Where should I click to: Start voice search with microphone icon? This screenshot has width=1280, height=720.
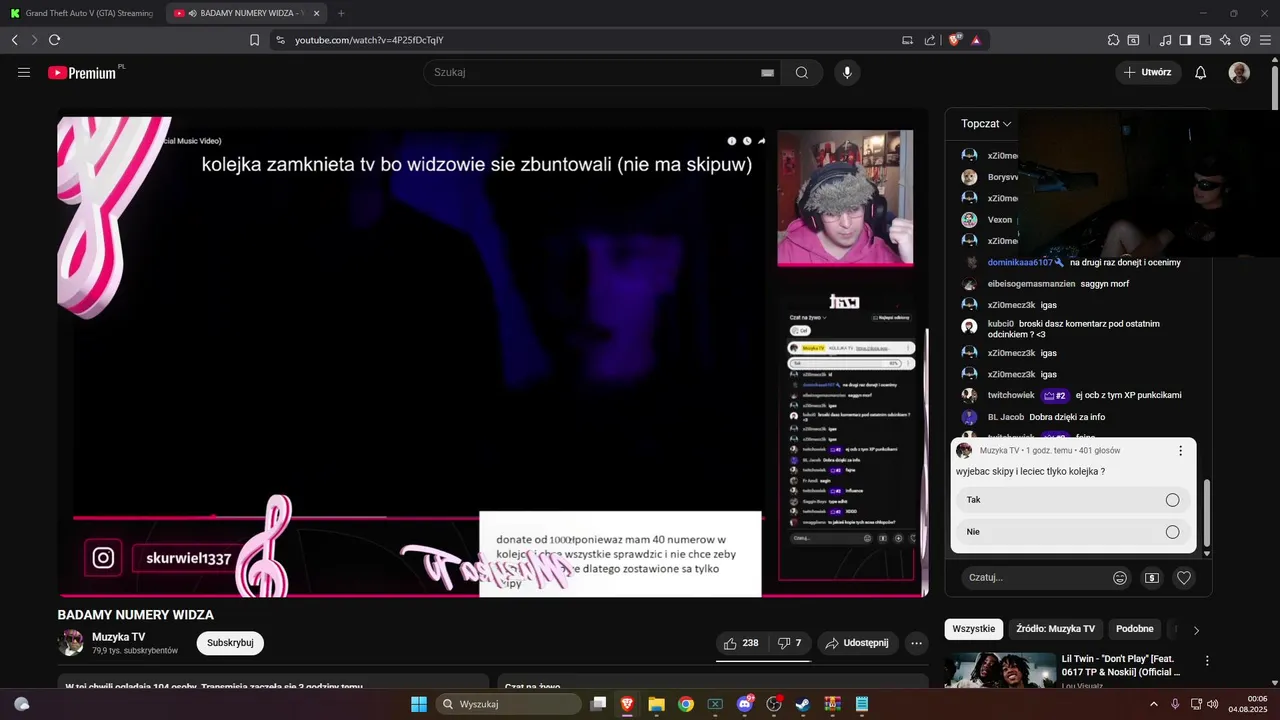(x=847, y=73)
